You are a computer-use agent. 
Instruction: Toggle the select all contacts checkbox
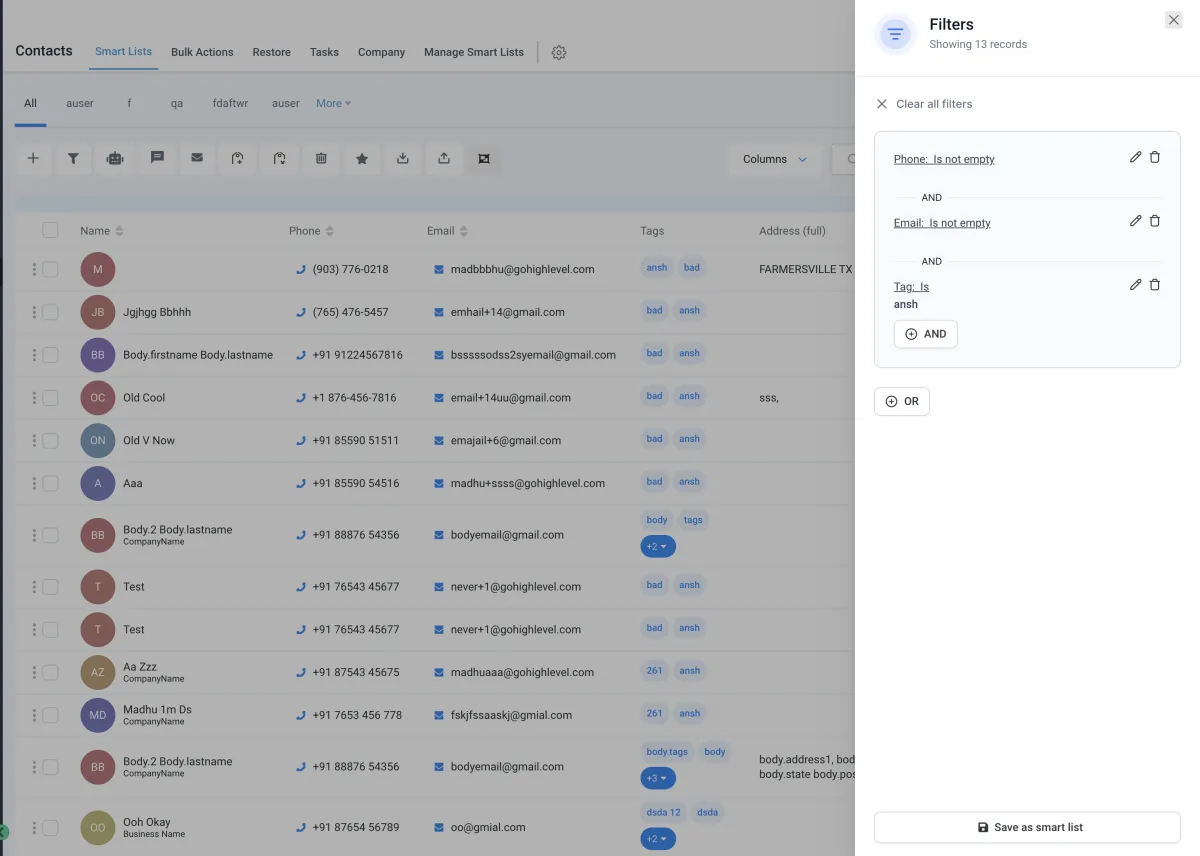point(50,231)
